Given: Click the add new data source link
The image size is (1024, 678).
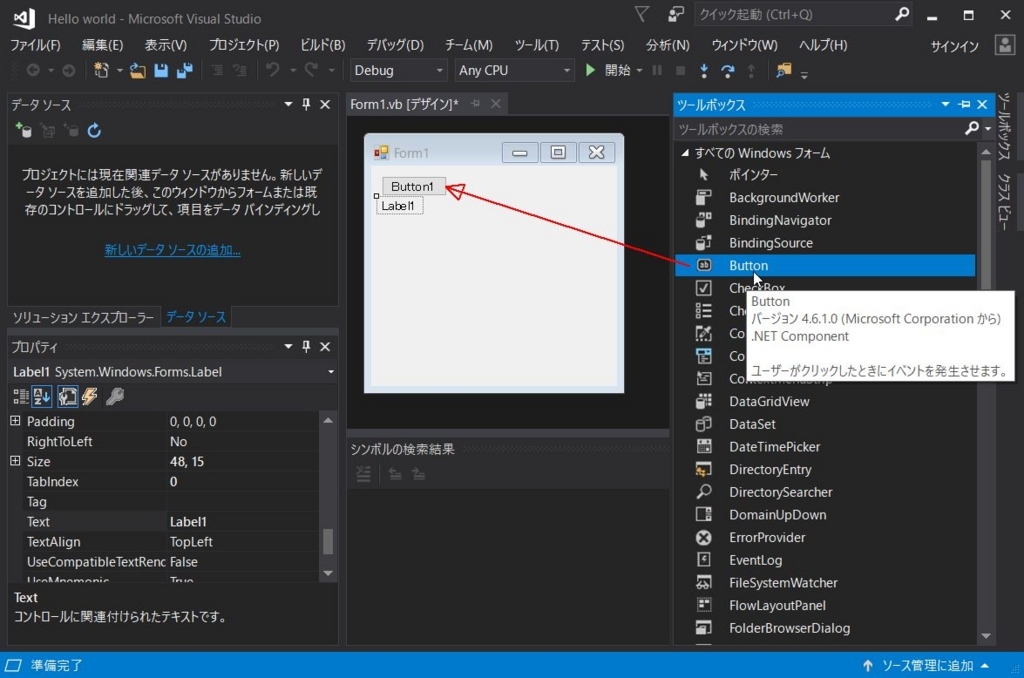Looking at the screenshot, I should point(172,250).
